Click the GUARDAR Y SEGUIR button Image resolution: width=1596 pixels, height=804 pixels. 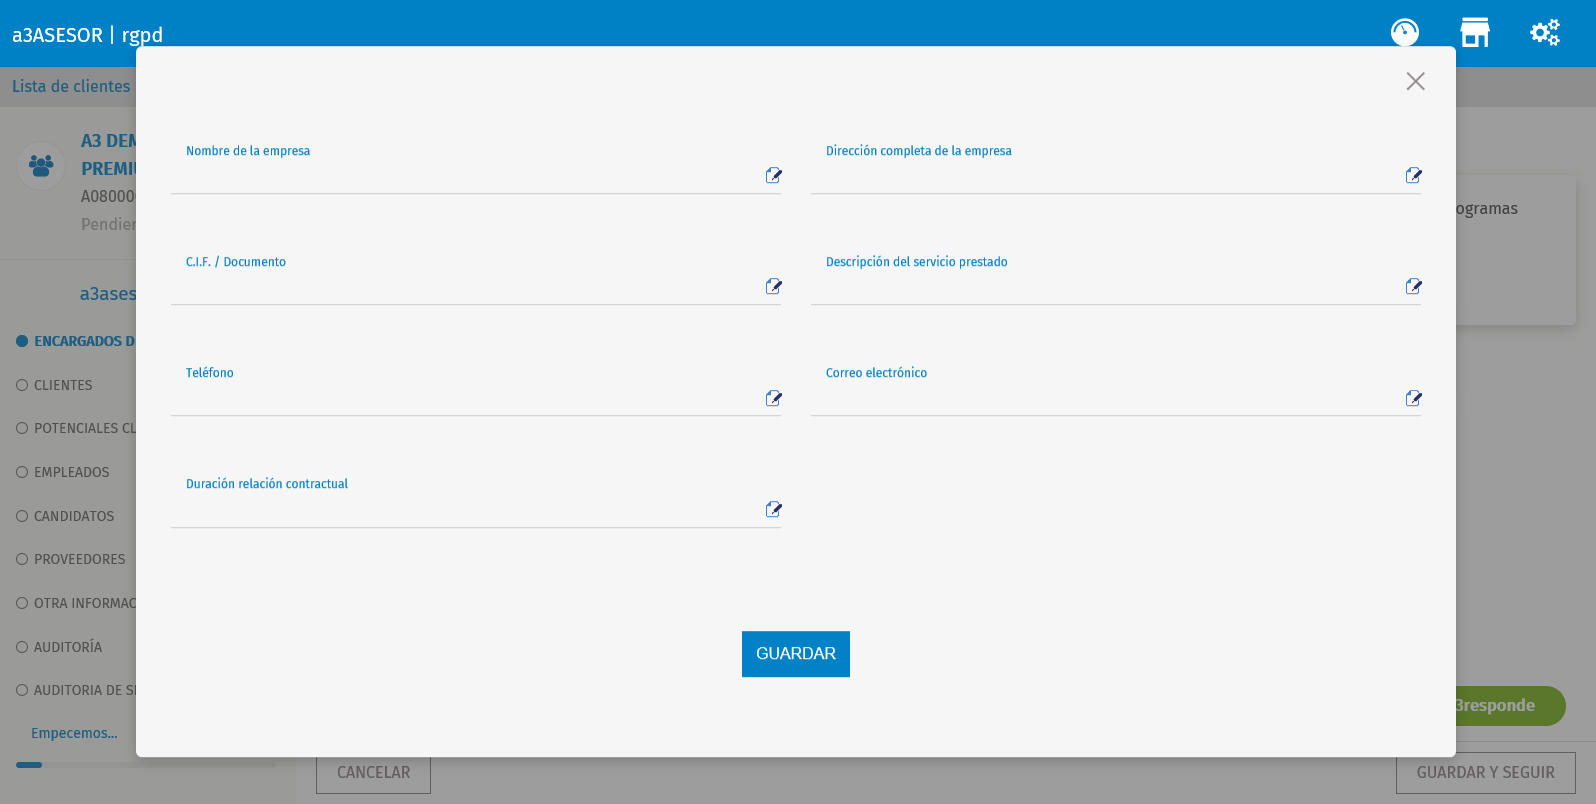[1485, 773]
